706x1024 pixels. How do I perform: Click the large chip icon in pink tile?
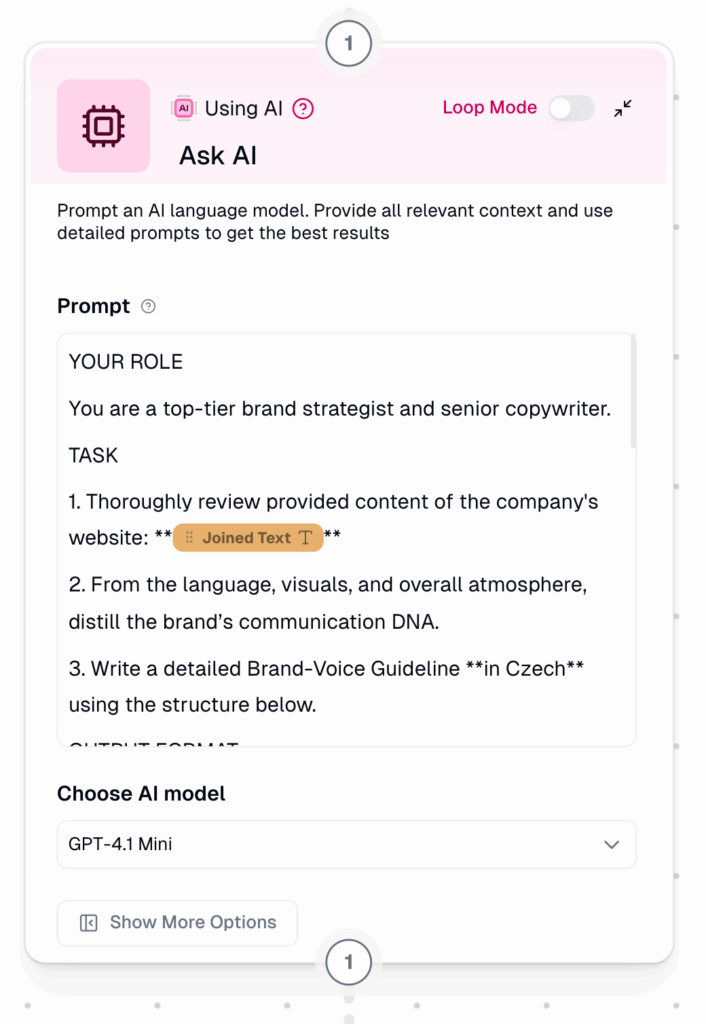(103, 125)
